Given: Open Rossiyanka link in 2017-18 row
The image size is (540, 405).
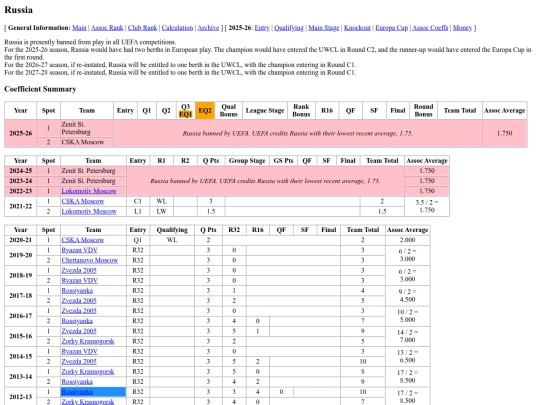Looking at the screenshot, I should tap(77, 291).
